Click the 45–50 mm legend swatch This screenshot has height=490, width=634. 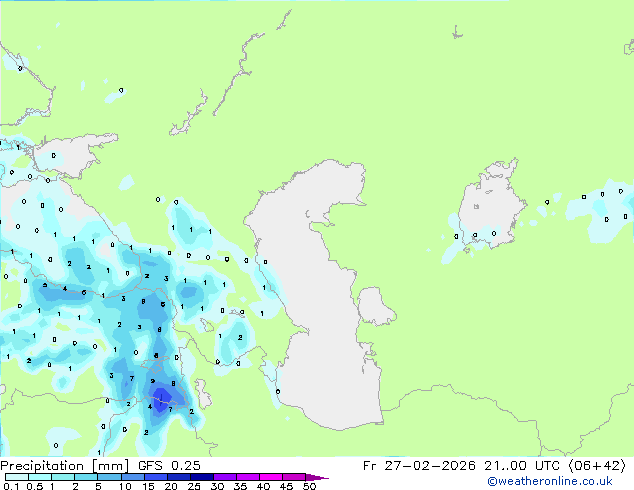click(x=294, y=477)
